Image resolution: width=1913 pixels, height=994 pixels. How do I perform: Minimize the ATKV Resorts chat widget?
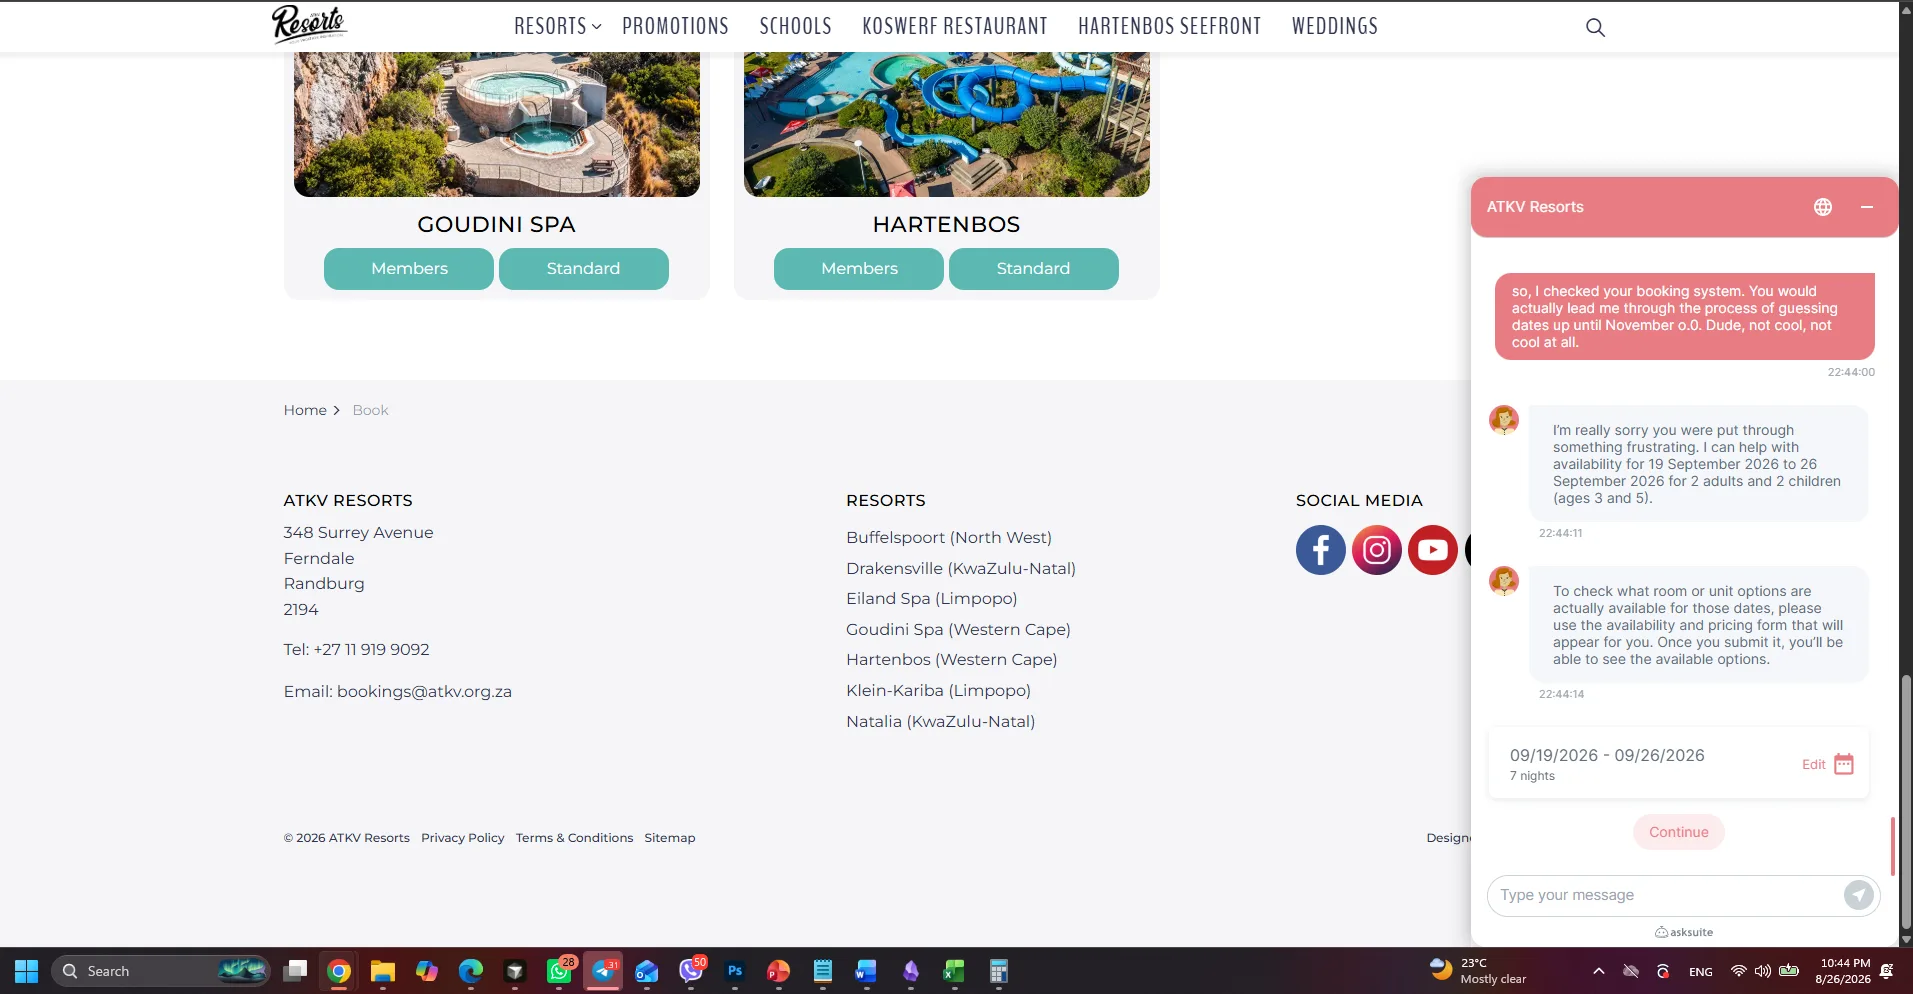pyautogui.click(x=1866, y=207)
